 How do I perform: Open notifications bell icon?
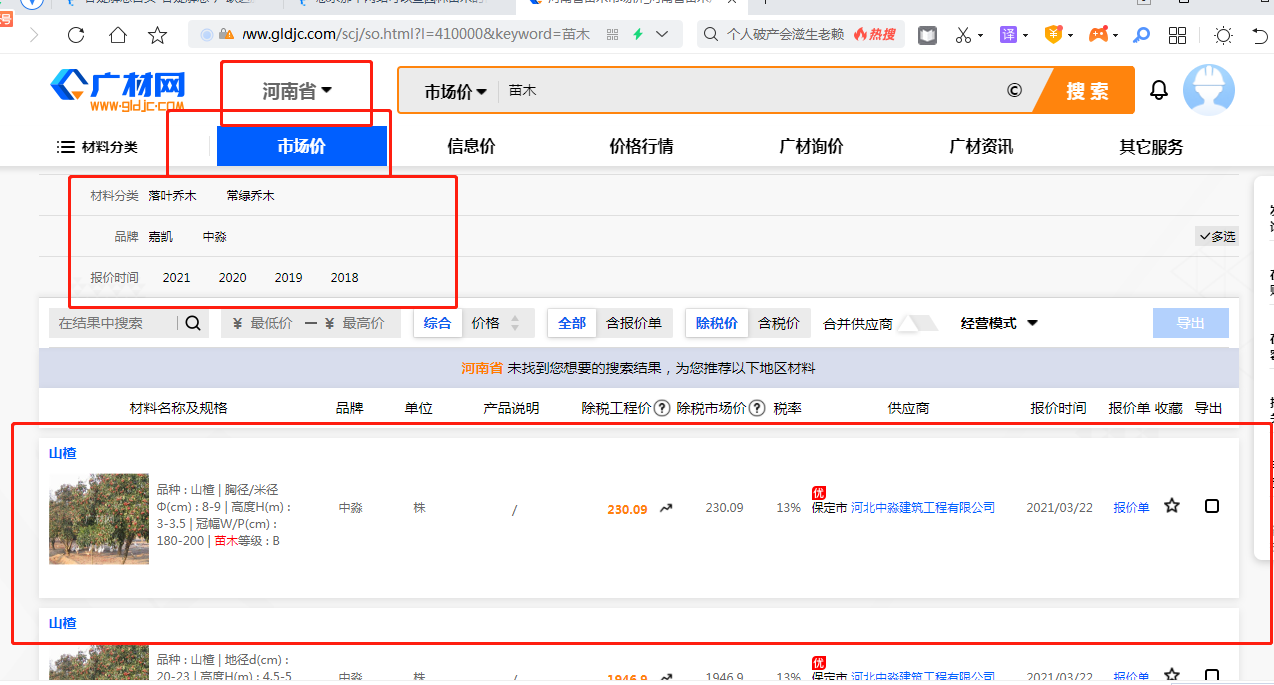pyautogui.click(x=1159, y=91)
